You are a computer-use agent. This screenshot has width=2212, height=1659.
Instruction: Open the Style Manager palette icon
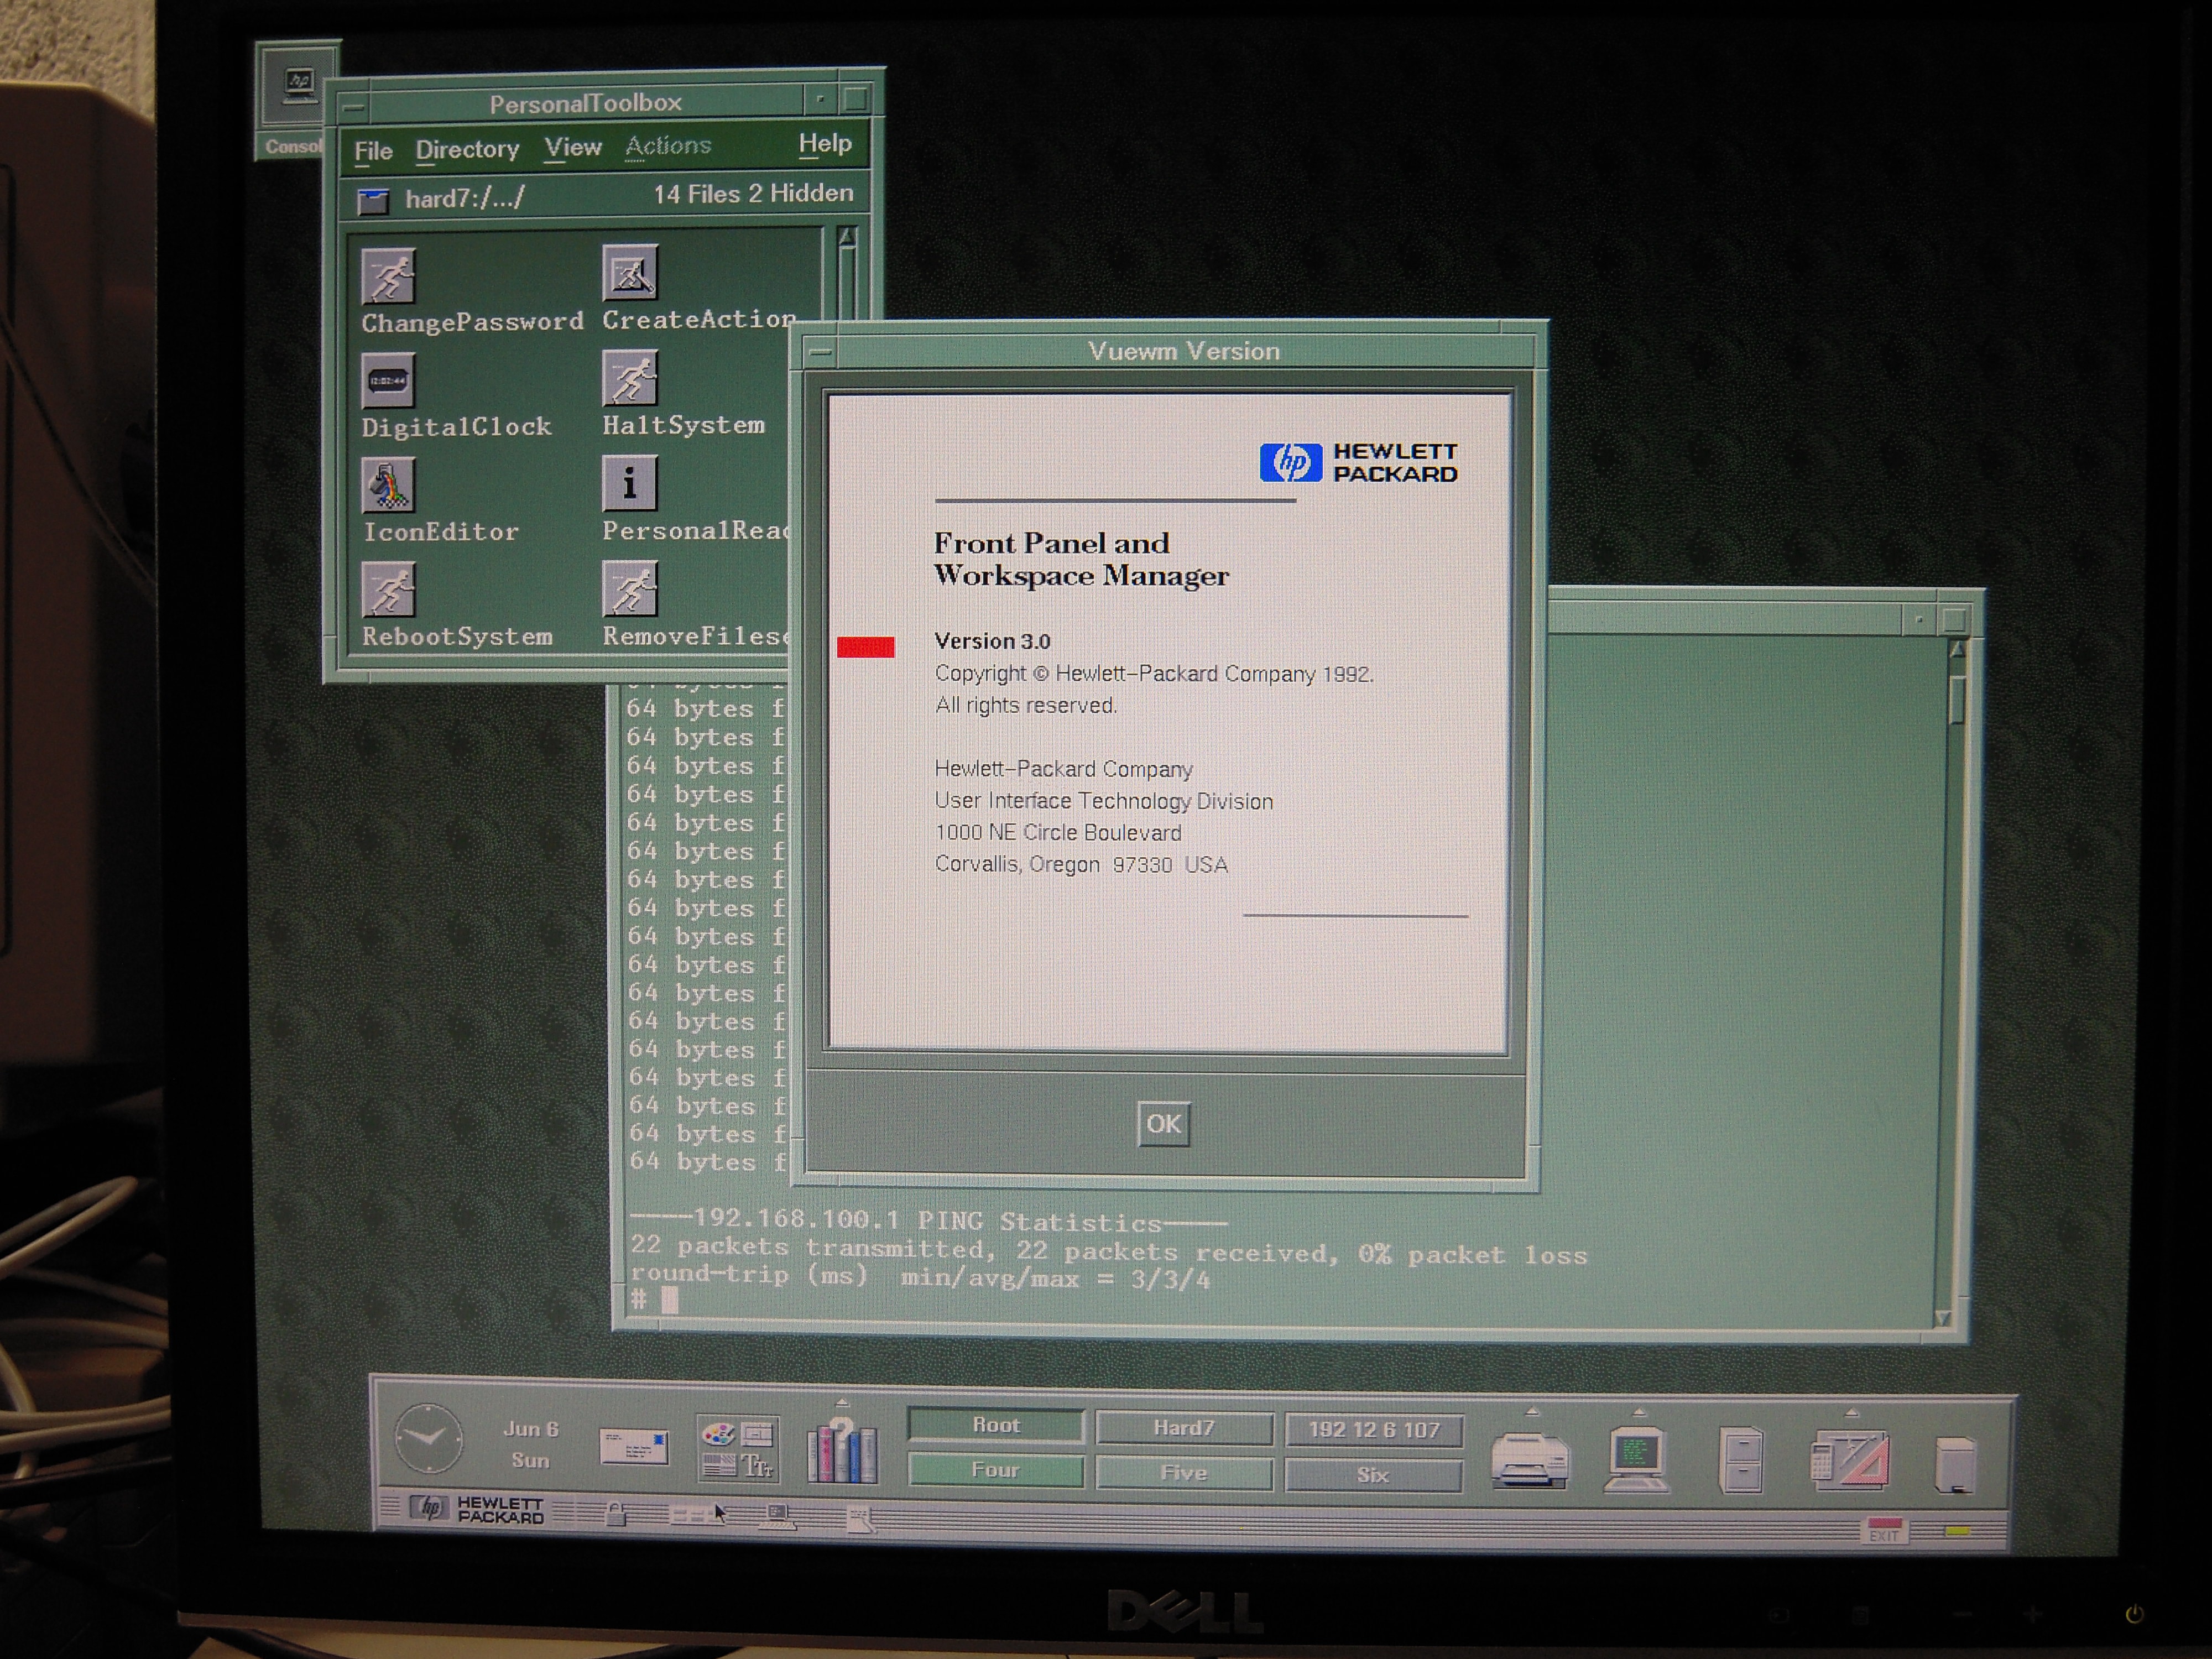pyautogui.click(x=738, y=1449)
